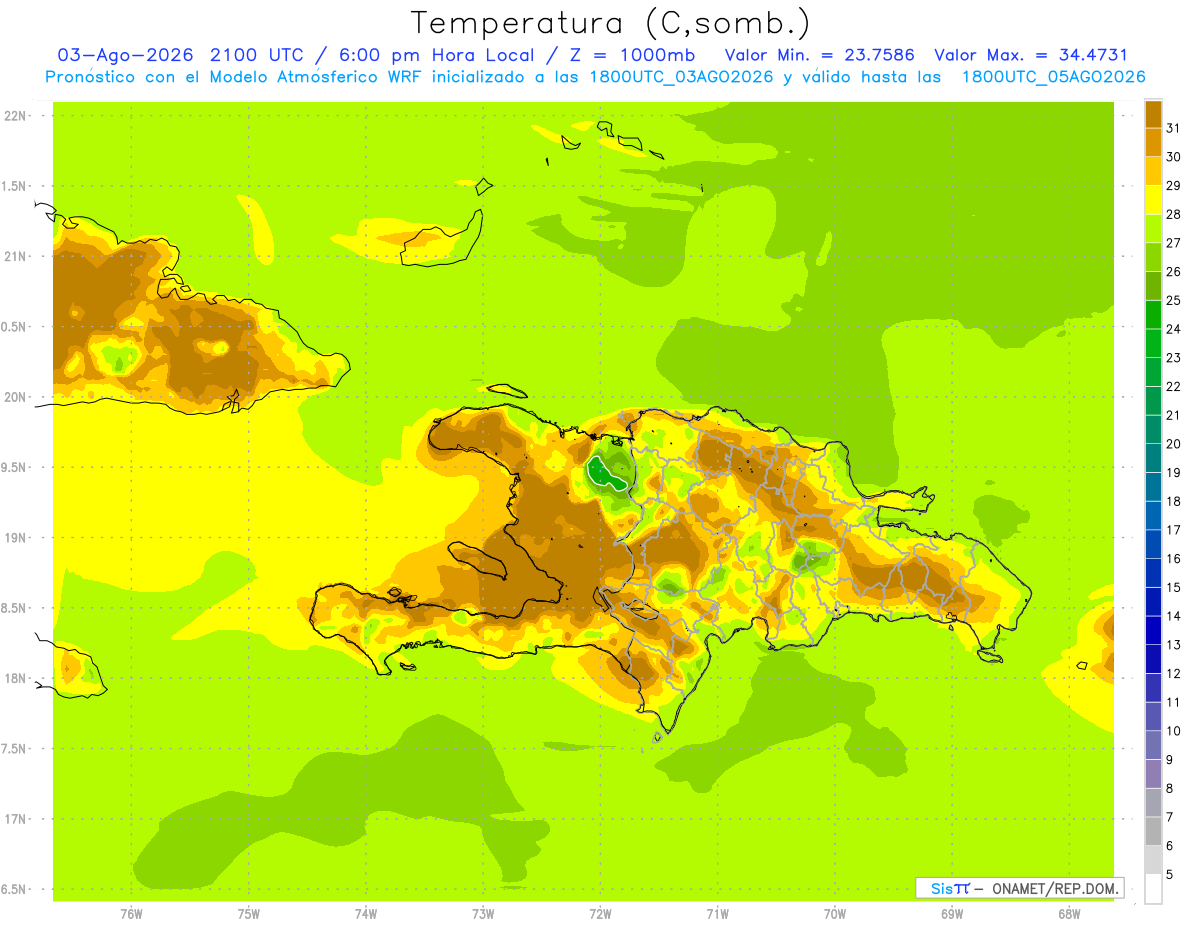The width and height of the screenshot is (1200, 927).
Task: Click "1800UTC_05AGO2026" valid-until time text
Action: pos(1053,77)
